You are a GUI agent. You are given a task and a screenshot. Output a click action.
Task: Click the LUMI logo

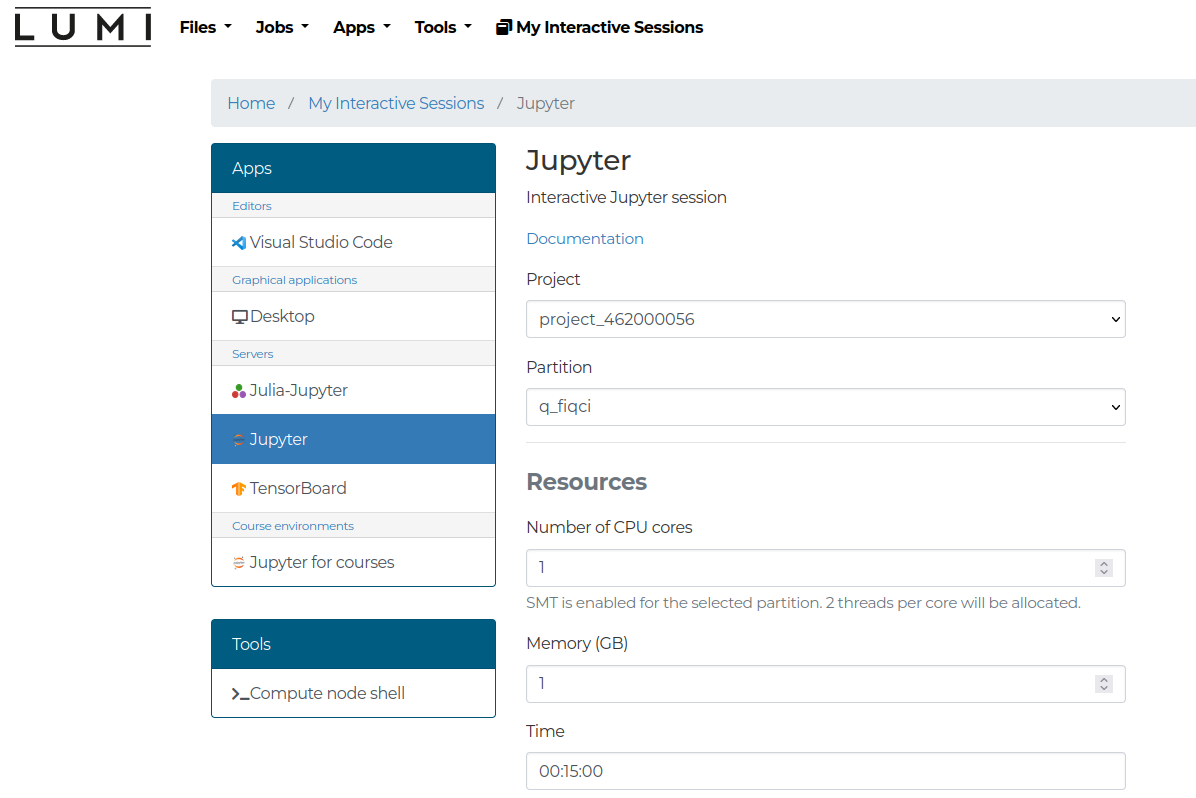pyautogui.click(x=82, y=27)
